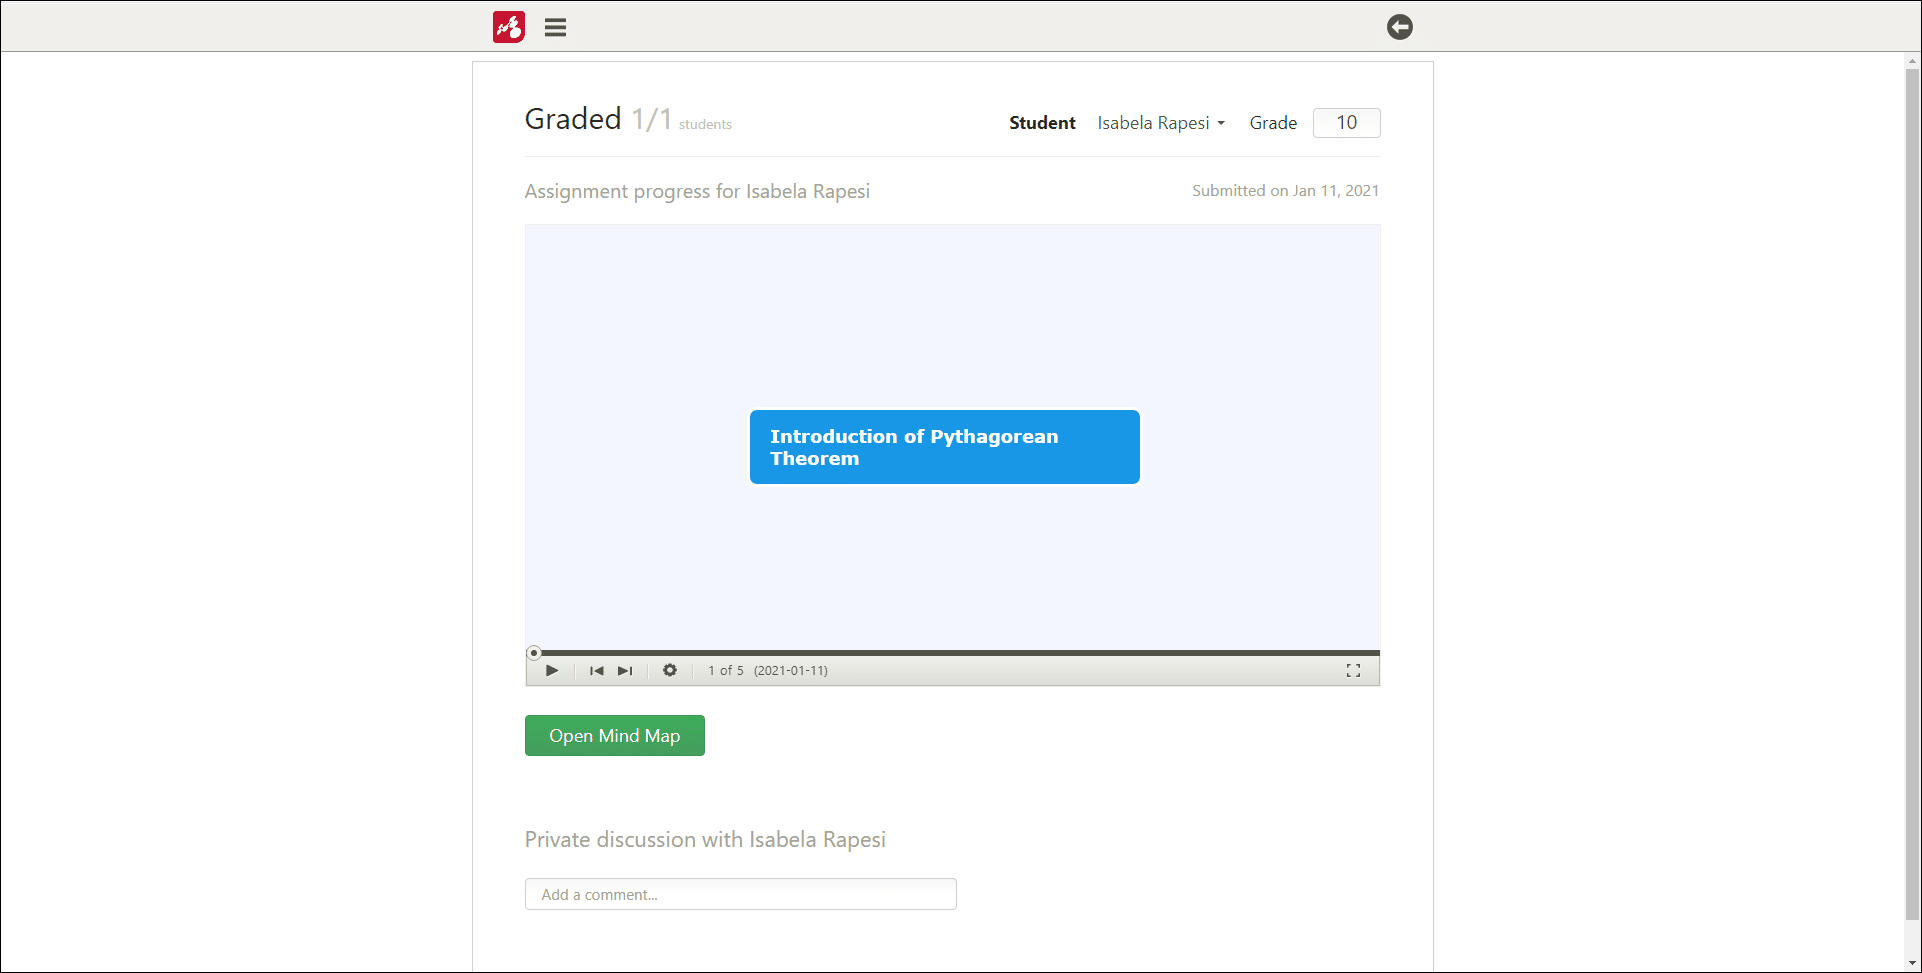Click the 'Submitted on Jan 11, 2021' text
This screenshot has height=973, width=1922.
(1285, 191)
